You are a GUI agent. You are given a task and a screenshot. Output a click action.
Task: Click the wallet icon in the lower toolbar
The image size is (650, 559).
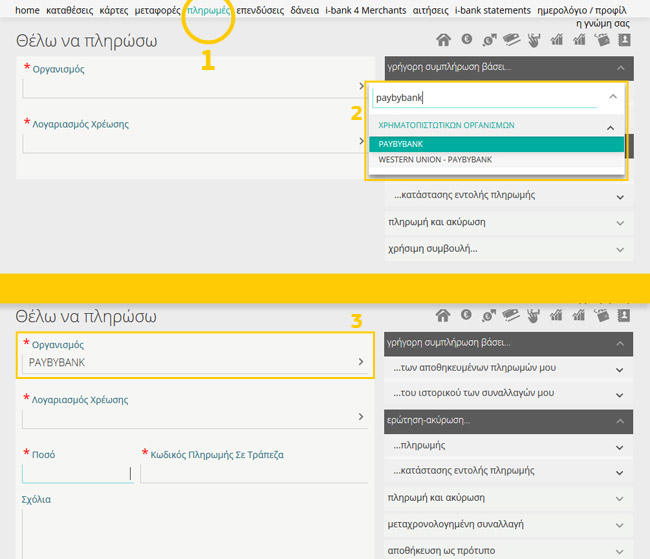pyautogui.click(x=602, y=316)
